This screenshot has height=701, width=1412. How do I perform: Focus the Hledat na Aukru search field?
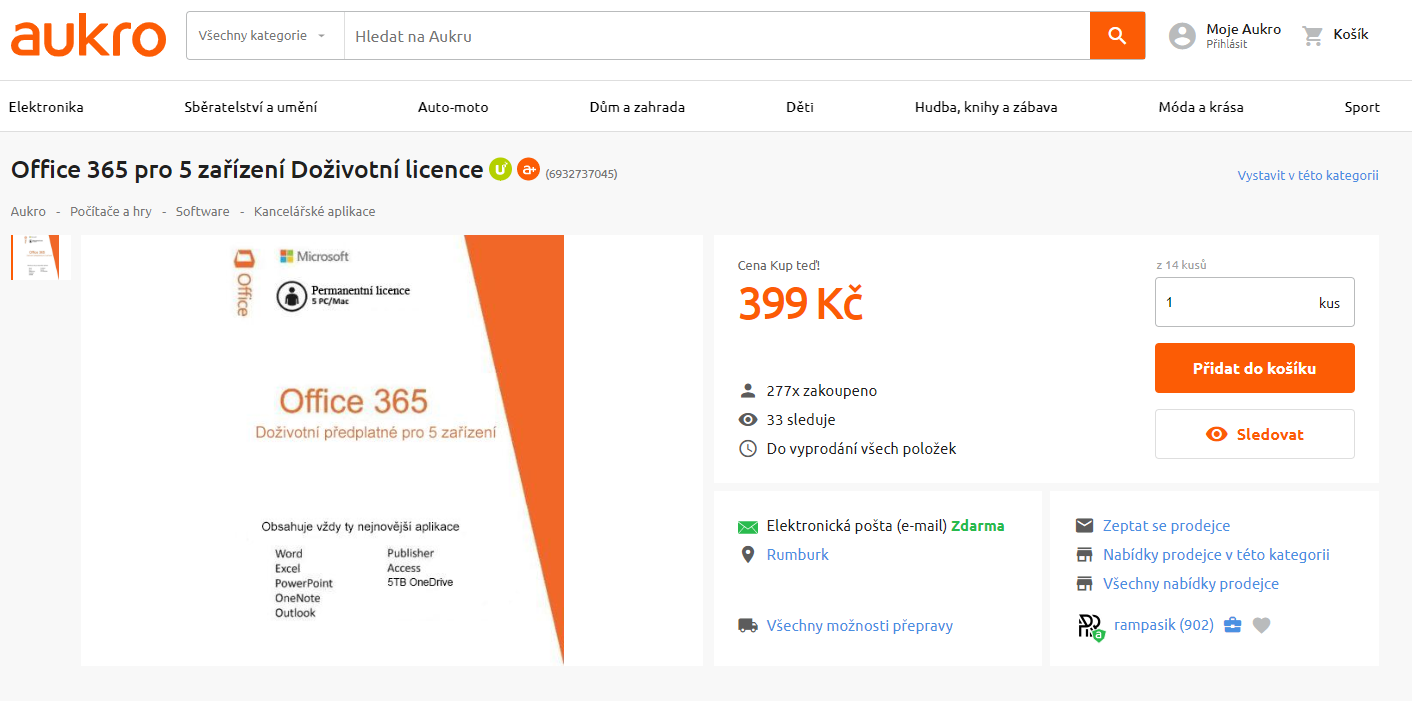[717, 36]
